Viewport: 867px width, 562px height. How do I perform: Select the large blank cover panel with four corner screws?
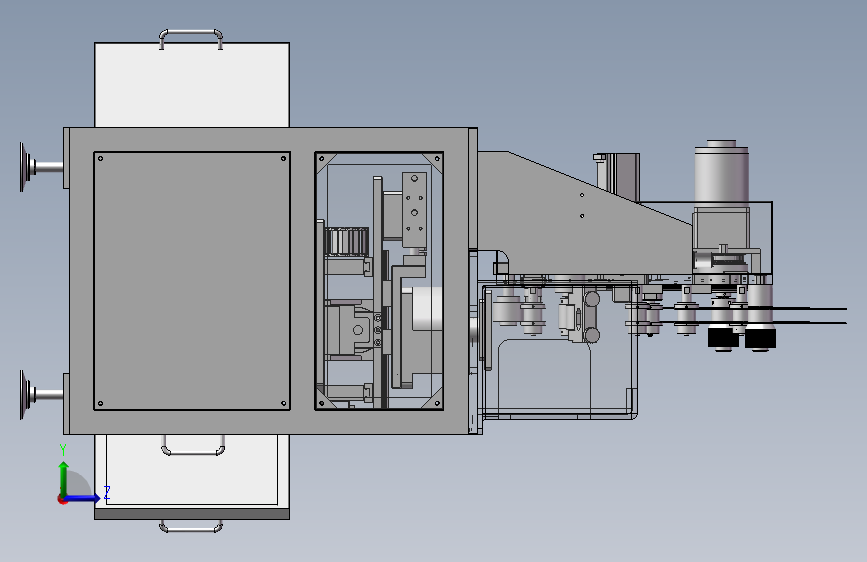[192, 281]
